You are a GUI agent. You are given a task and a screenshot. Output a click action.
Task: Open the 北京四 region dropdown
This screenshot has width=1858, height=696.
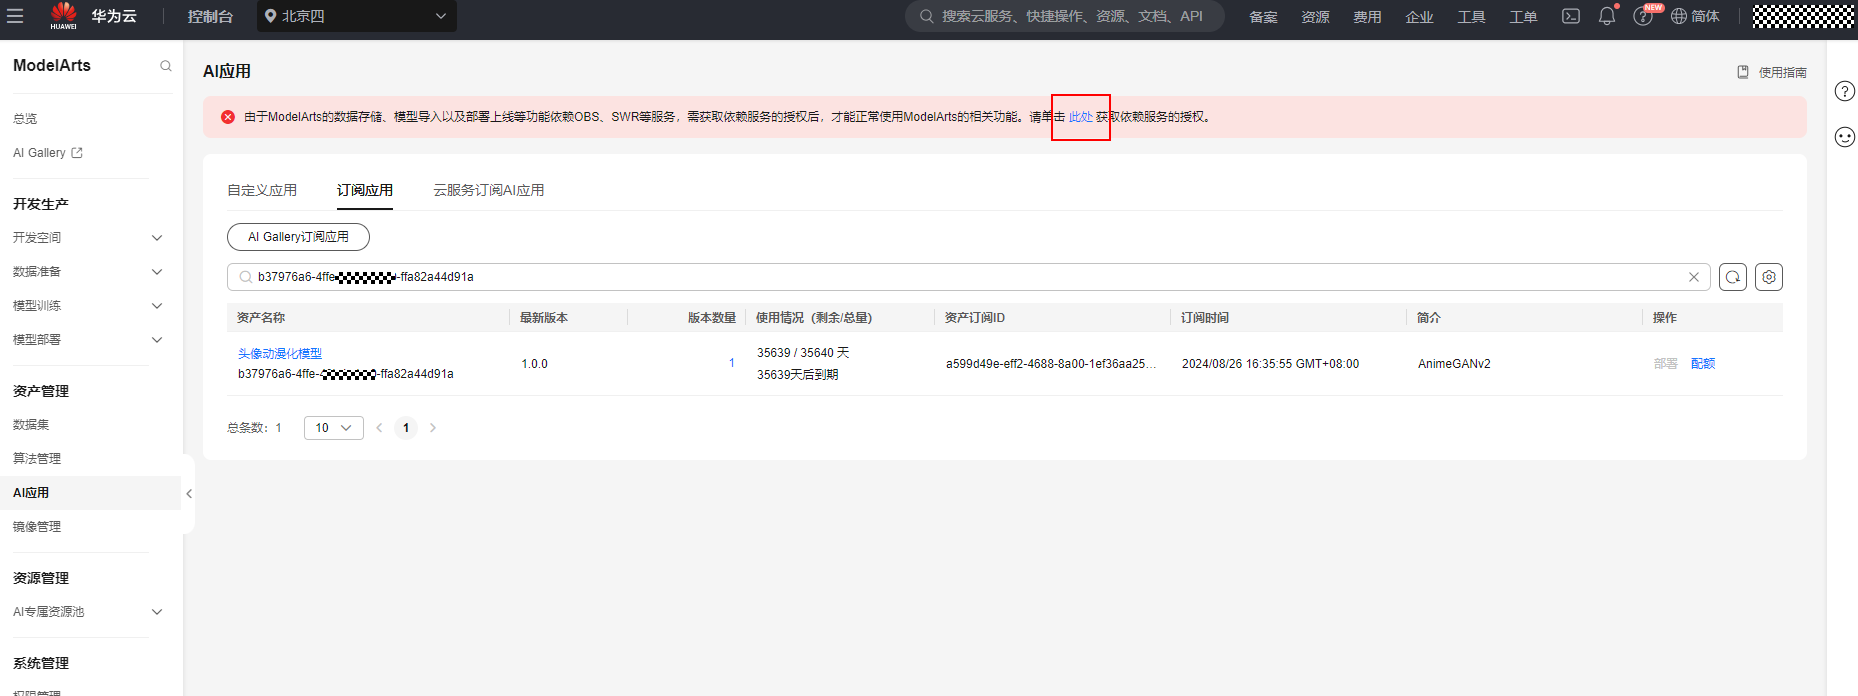[357, 16]
